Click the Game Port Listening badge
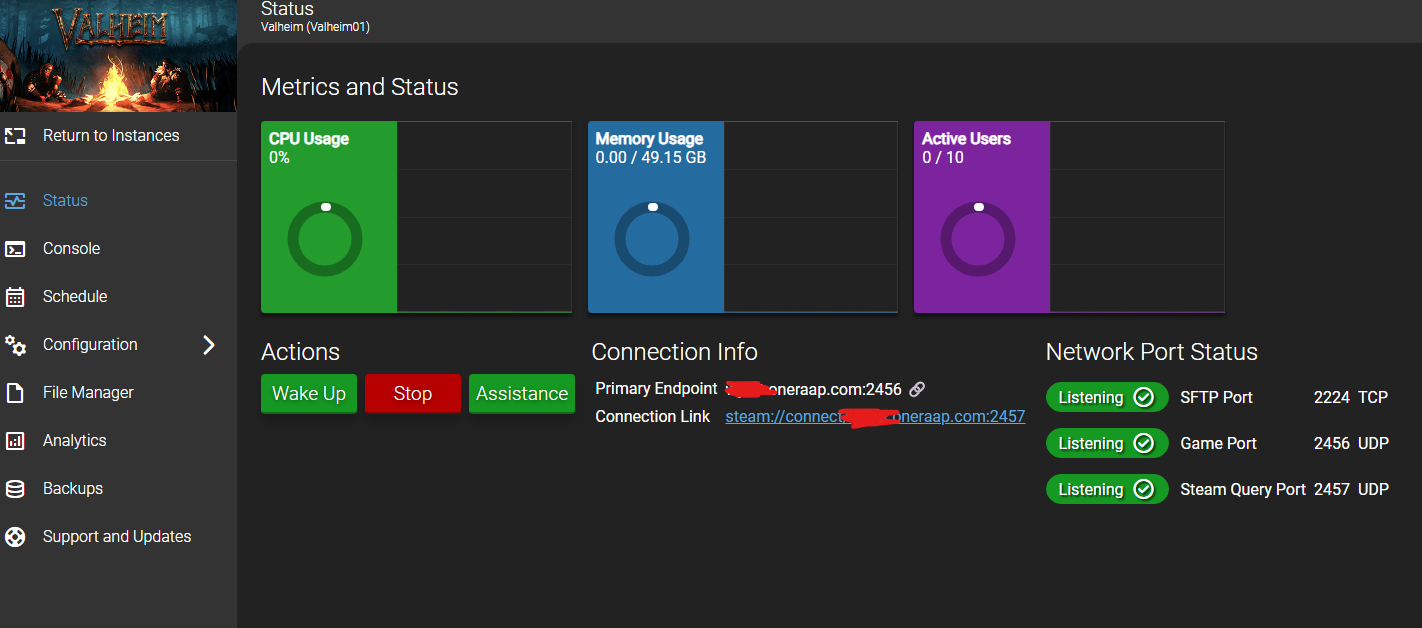This screenshot has height=628, width=1422. [x=1107, y=444]
